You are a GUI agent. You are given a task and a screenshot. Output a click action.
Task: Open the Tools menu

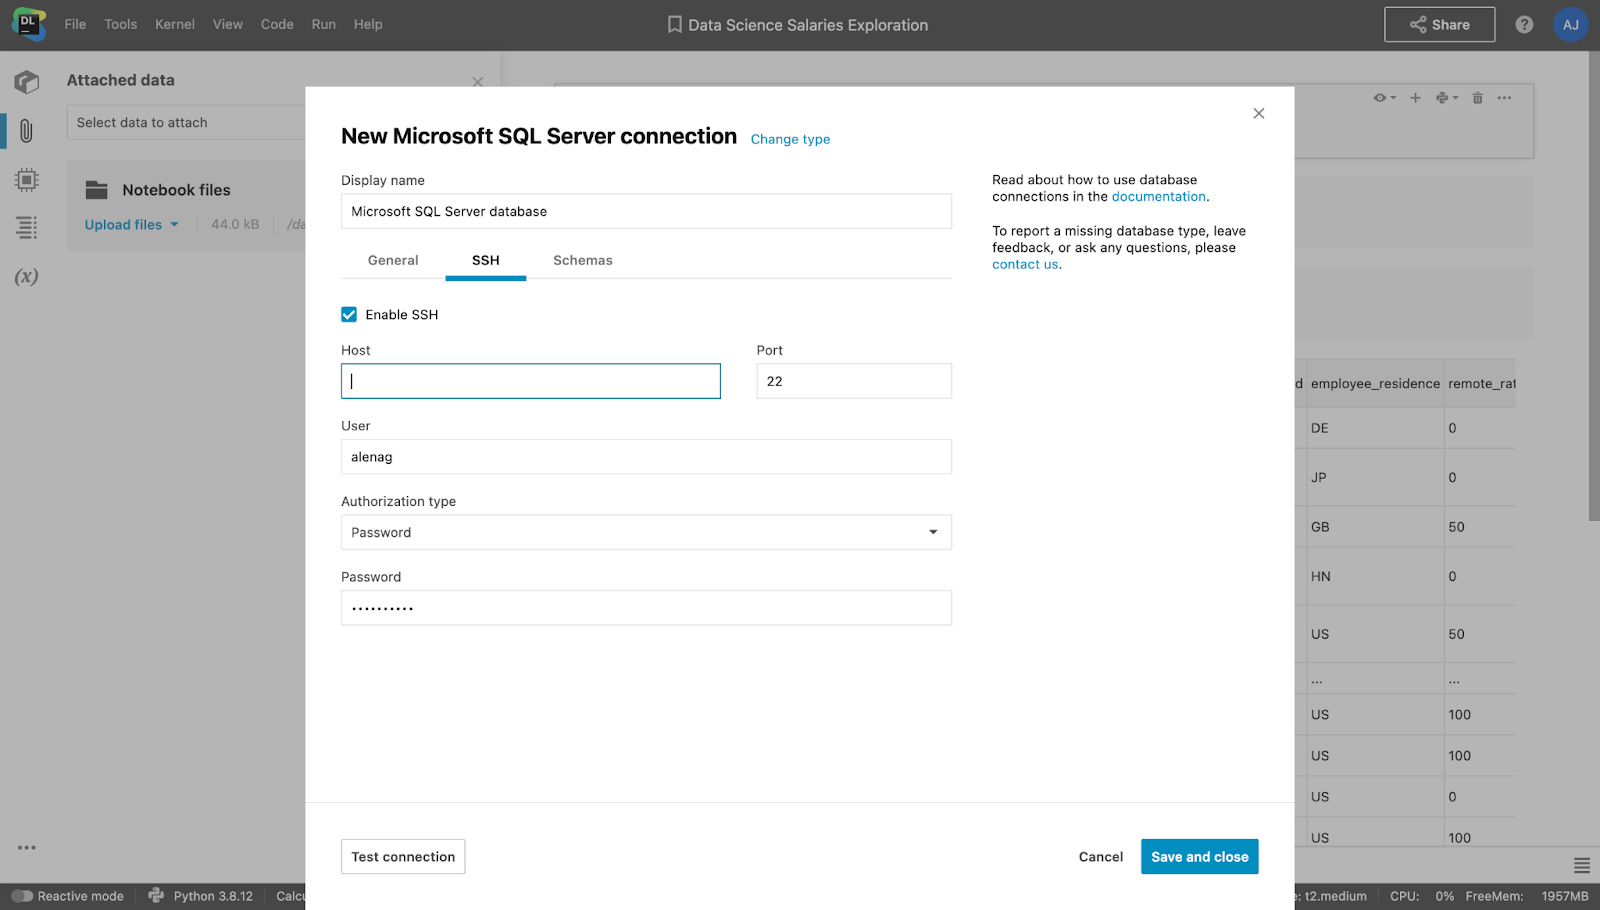tap(121, 24)
